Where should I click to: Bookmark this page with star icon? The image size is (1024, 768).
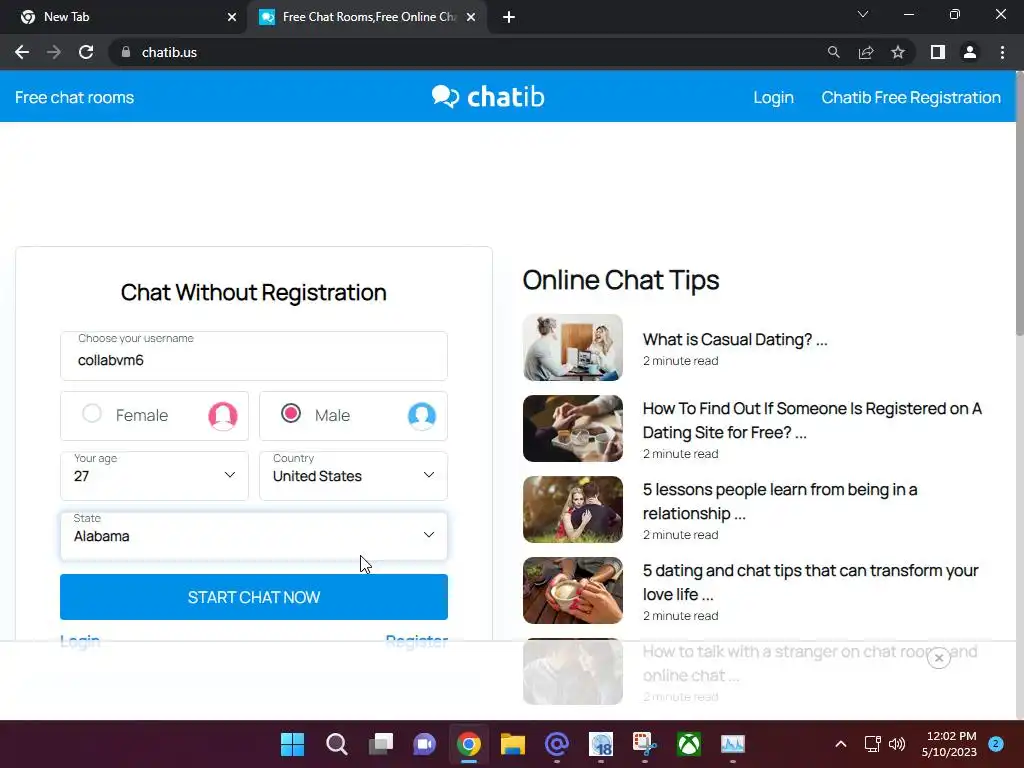898,52
